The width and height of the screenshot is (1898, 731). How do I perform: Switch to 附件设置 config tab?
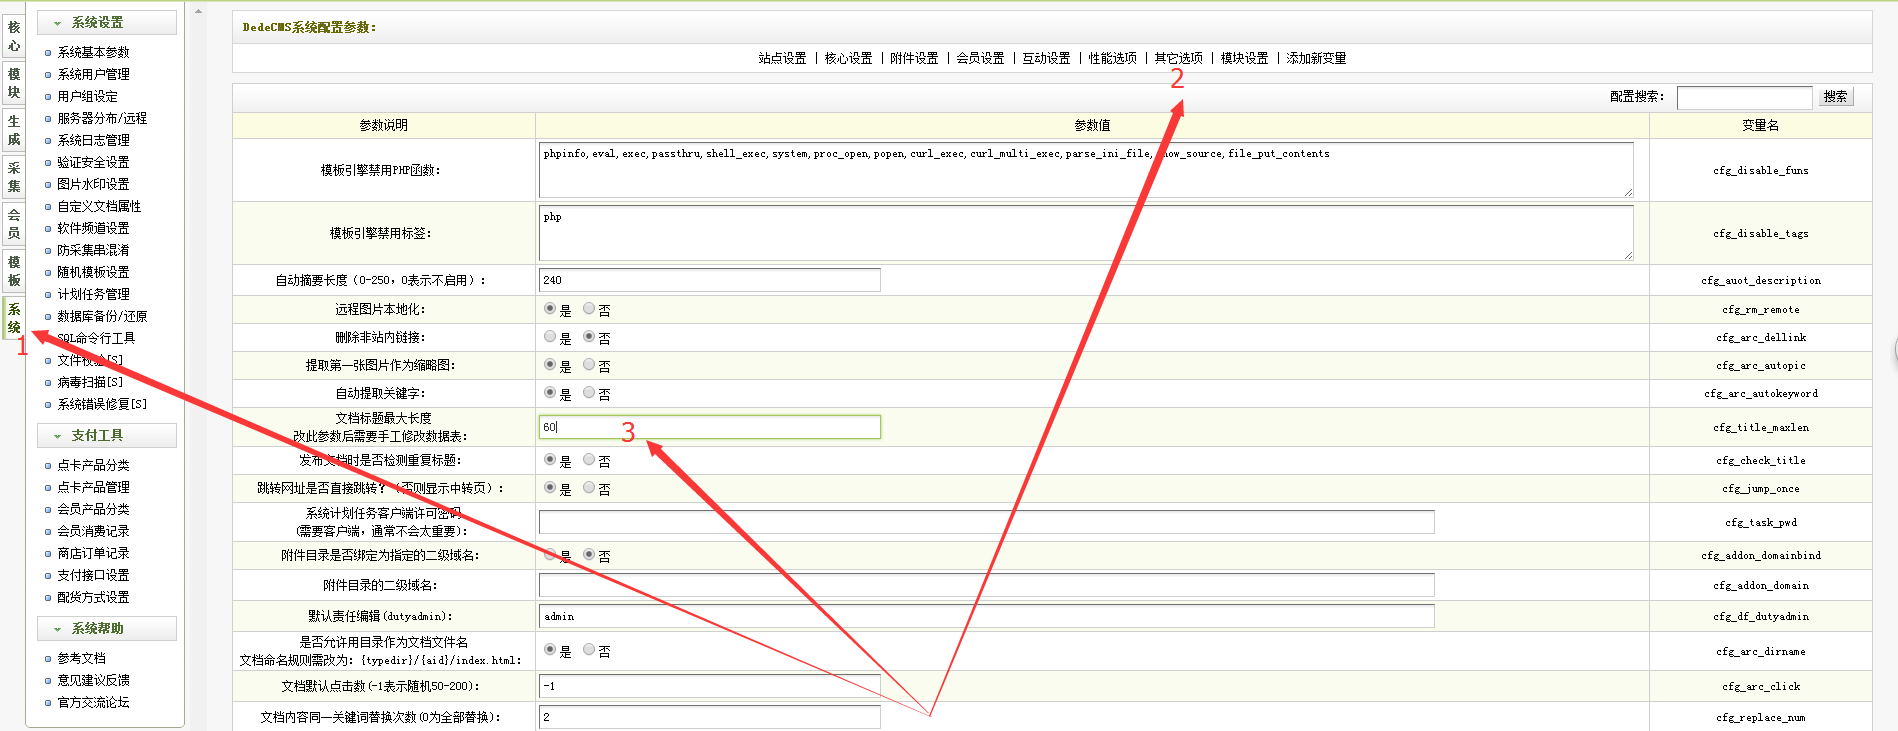914,58
